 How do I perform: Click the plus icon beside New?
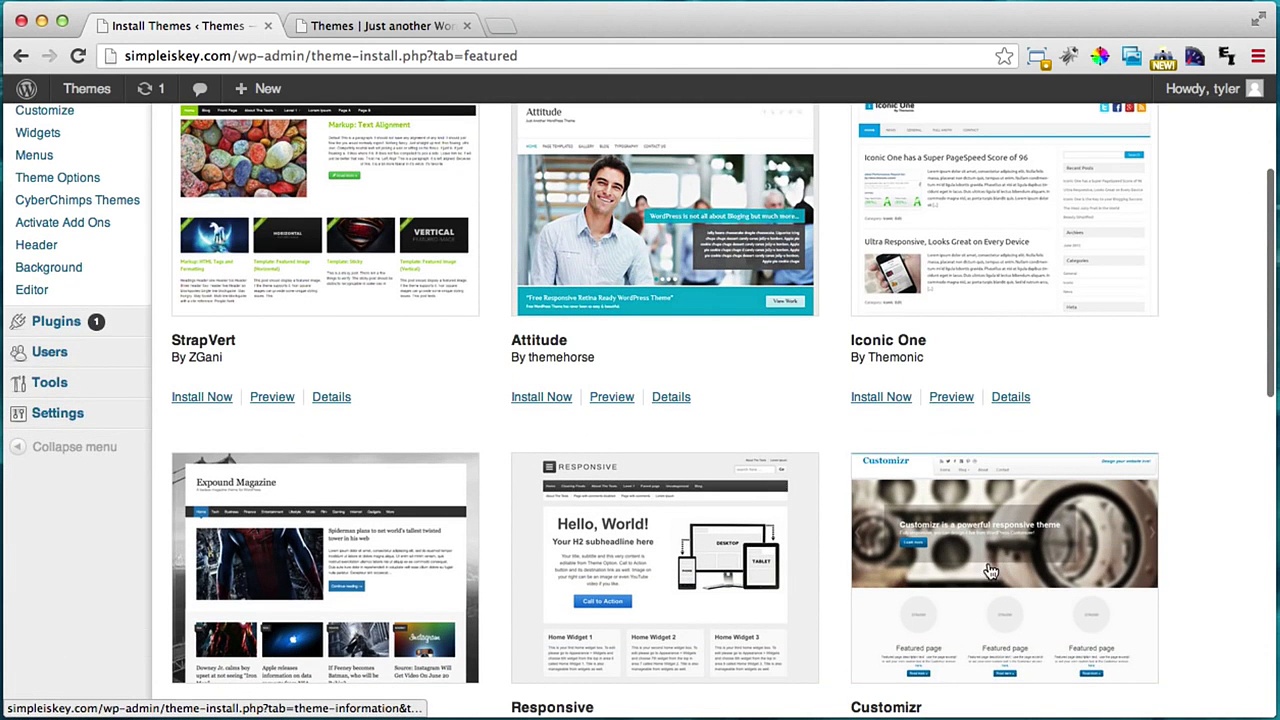(241, 89)
